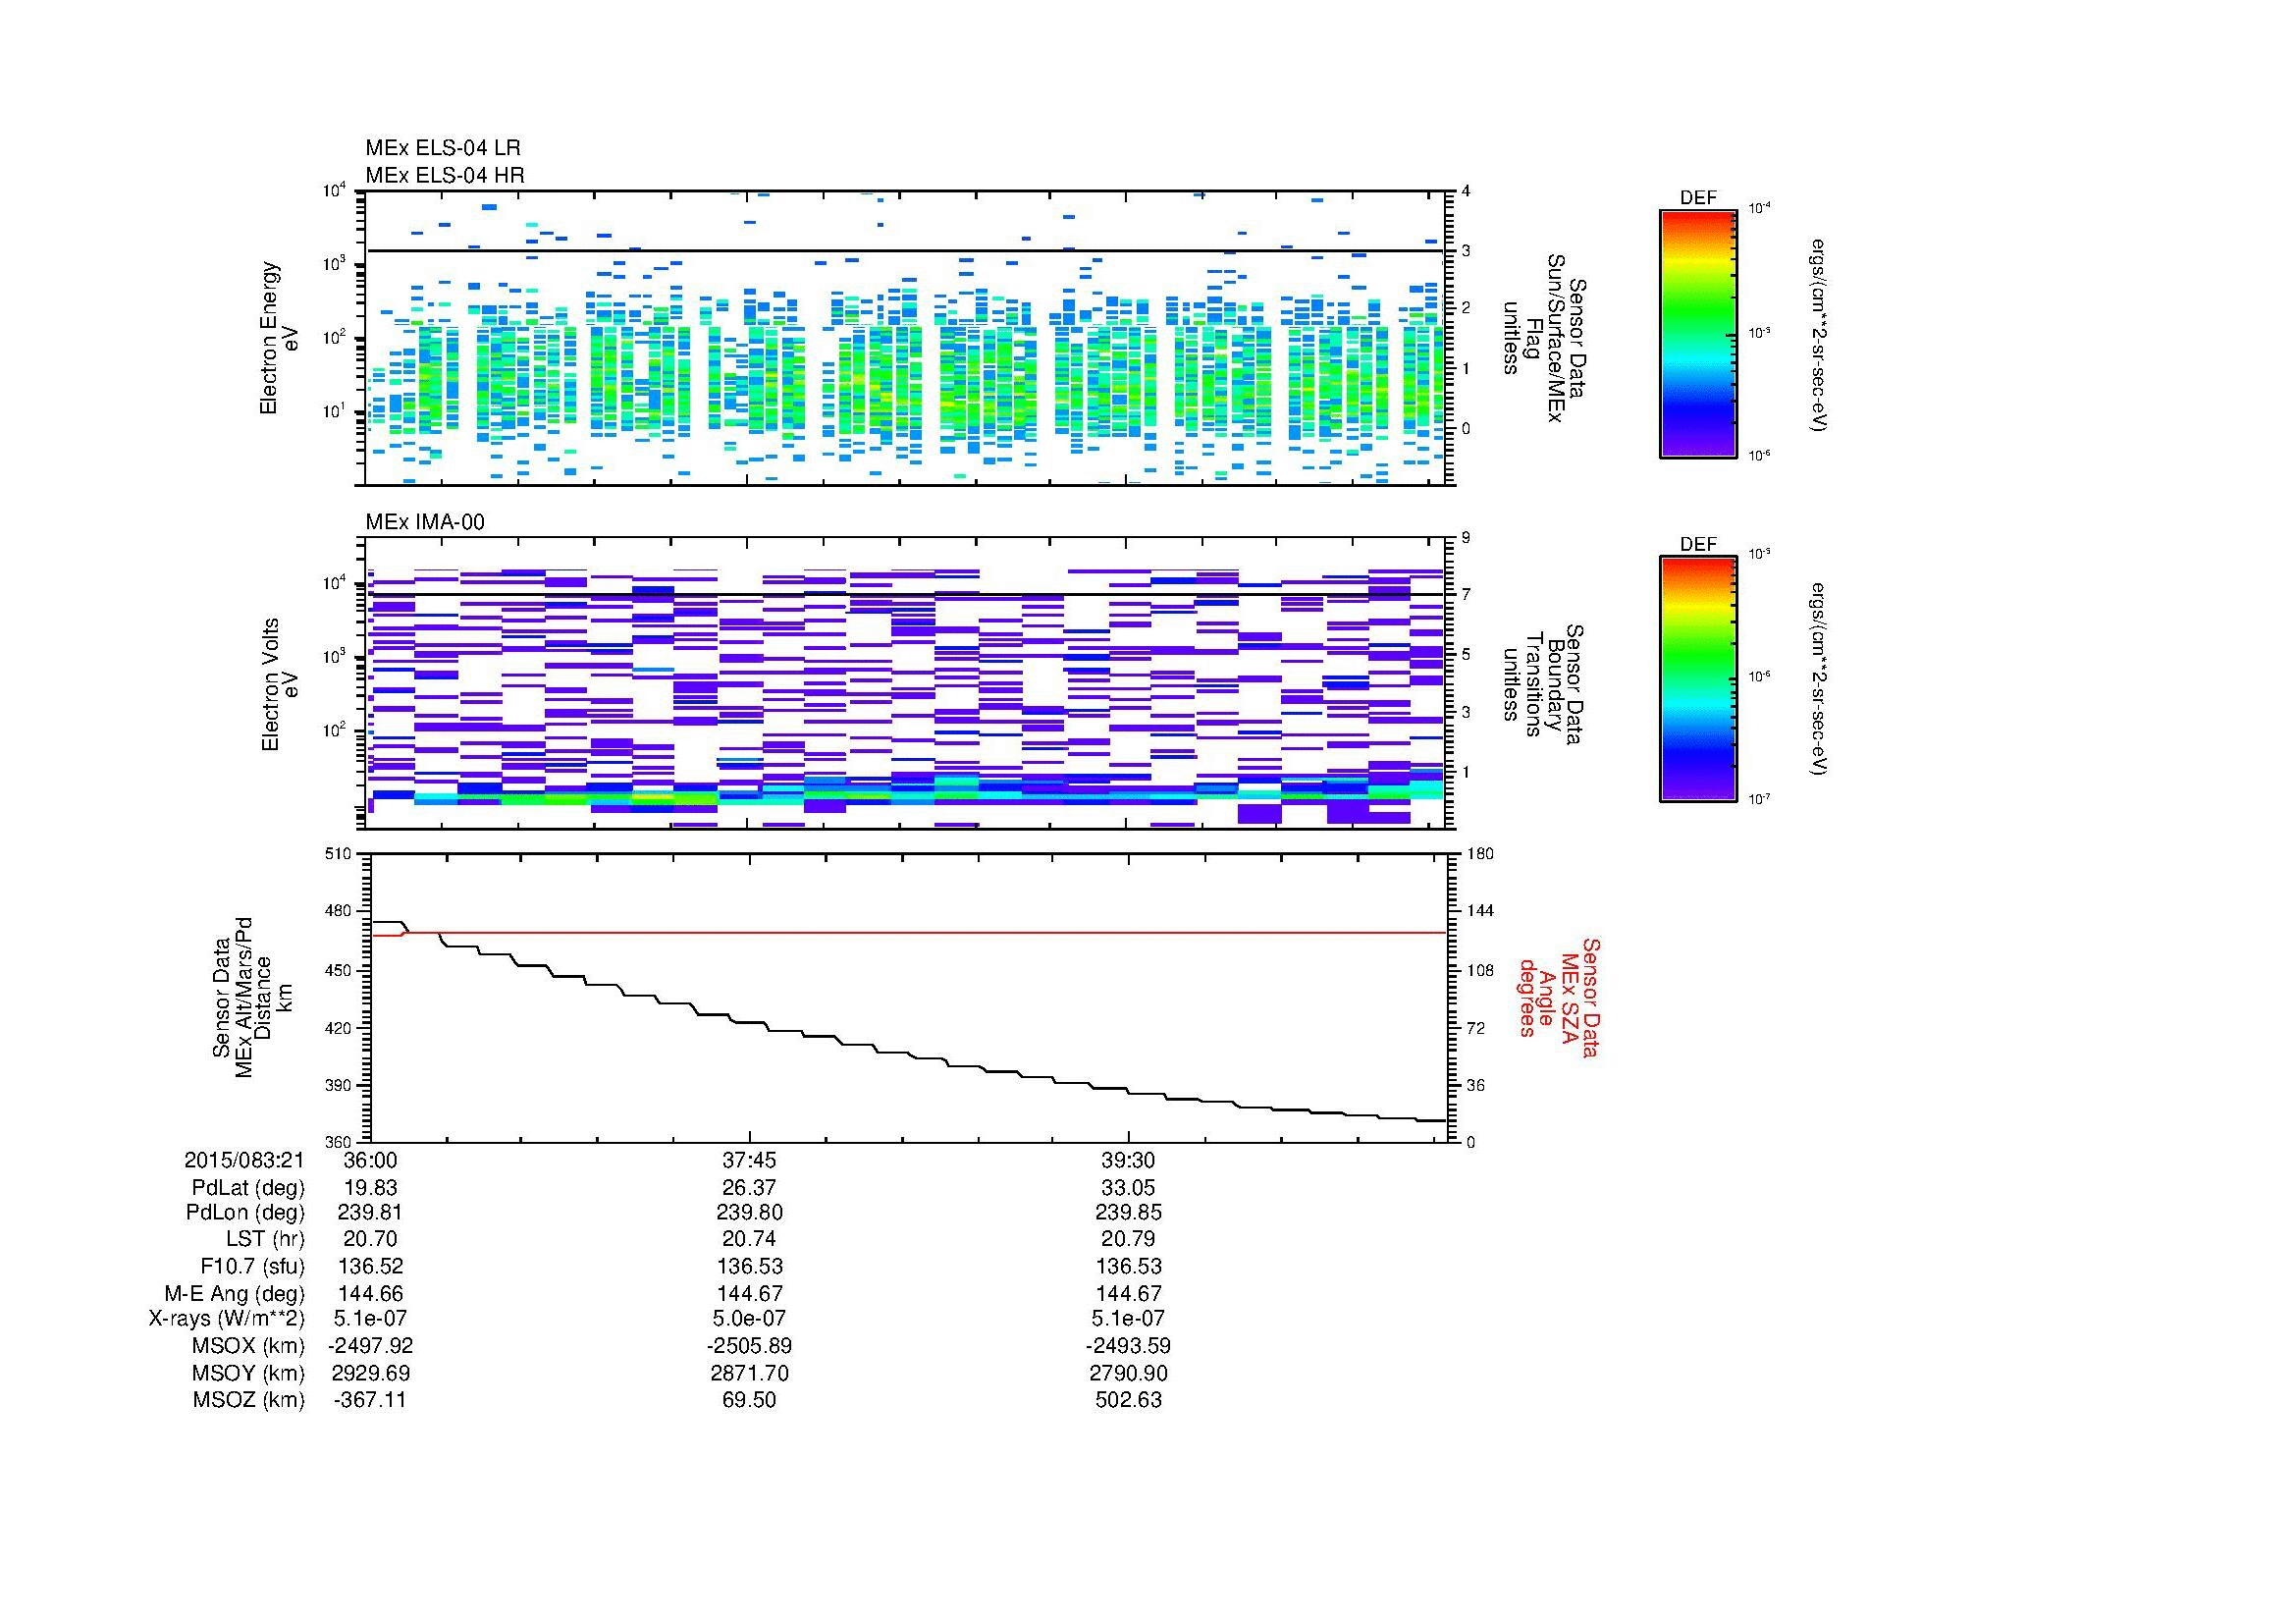
Task: Click PdLon value 239.85
Action: point(1128,1213)
